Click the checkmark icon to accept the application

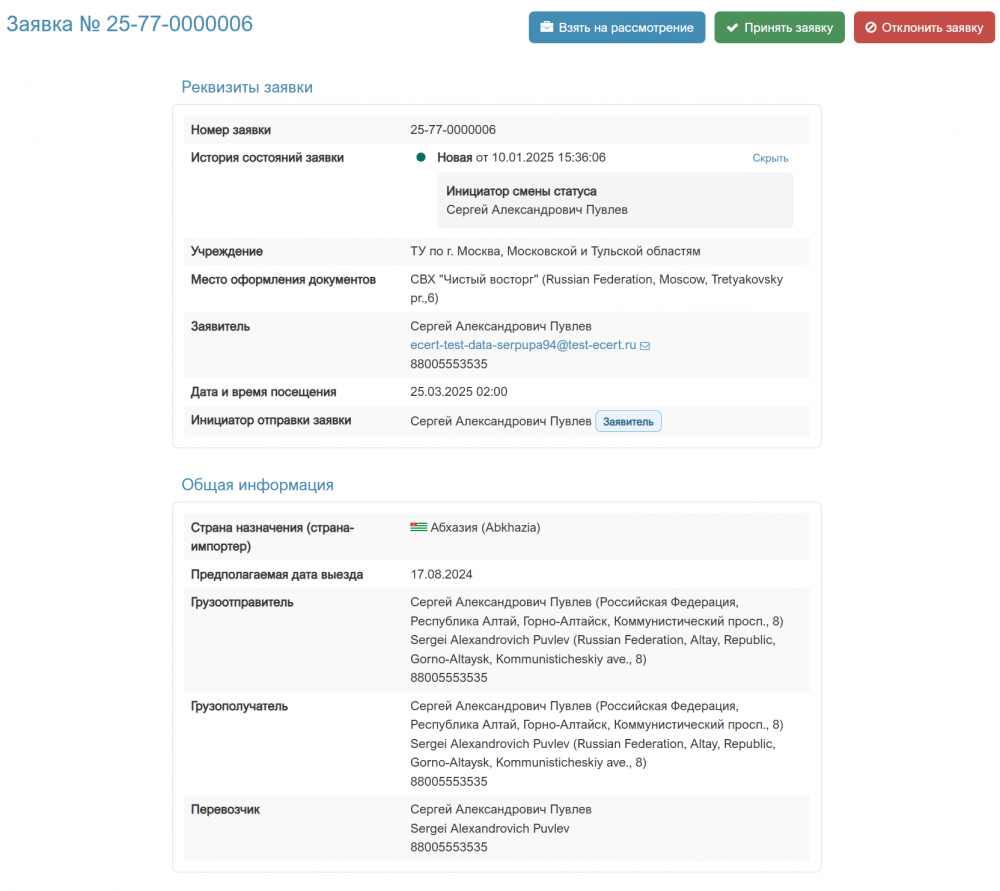pos(733,28)
